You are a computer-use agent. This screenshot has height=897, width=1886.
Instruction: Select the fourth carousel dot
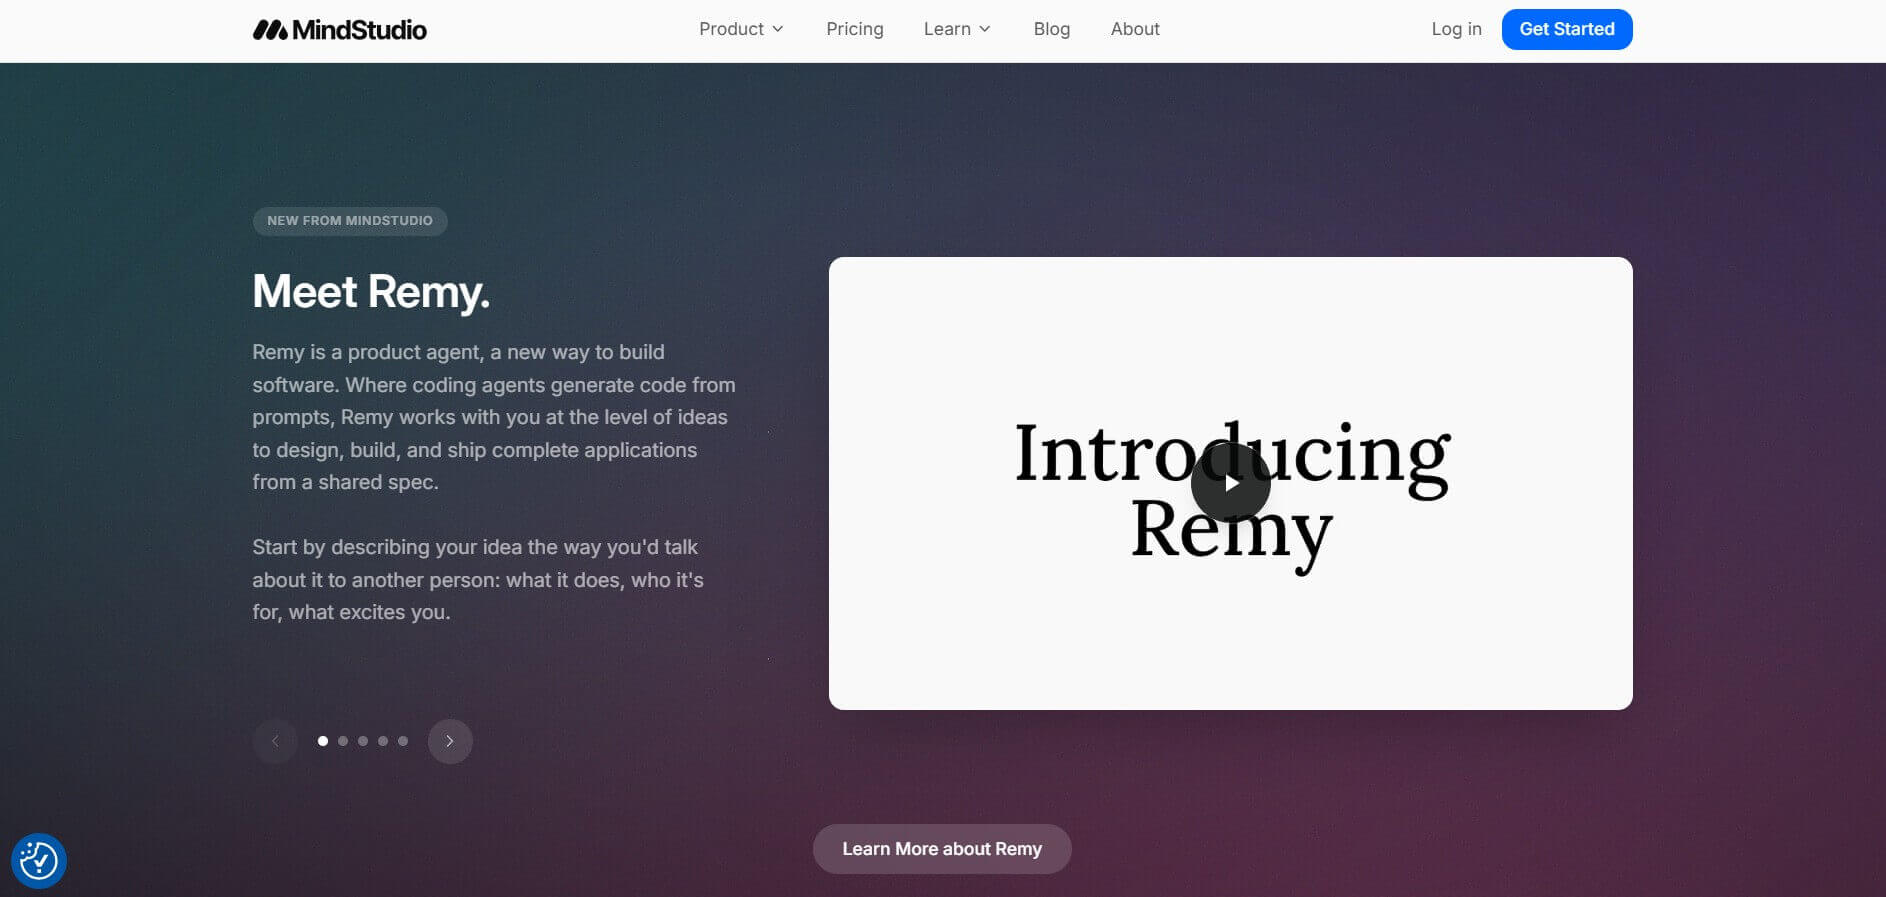pyautogui.click(x=383, y=741)
